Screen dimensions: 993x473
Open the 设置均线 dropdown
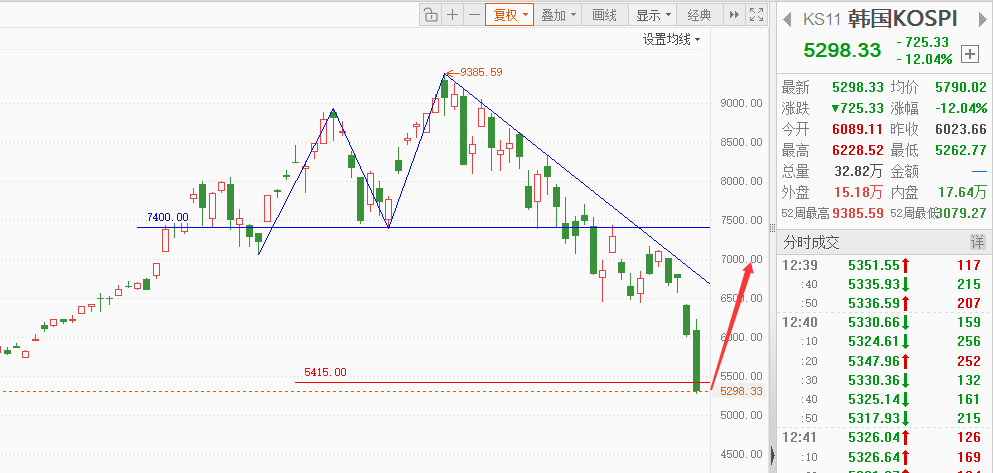[x=671, y=39]
